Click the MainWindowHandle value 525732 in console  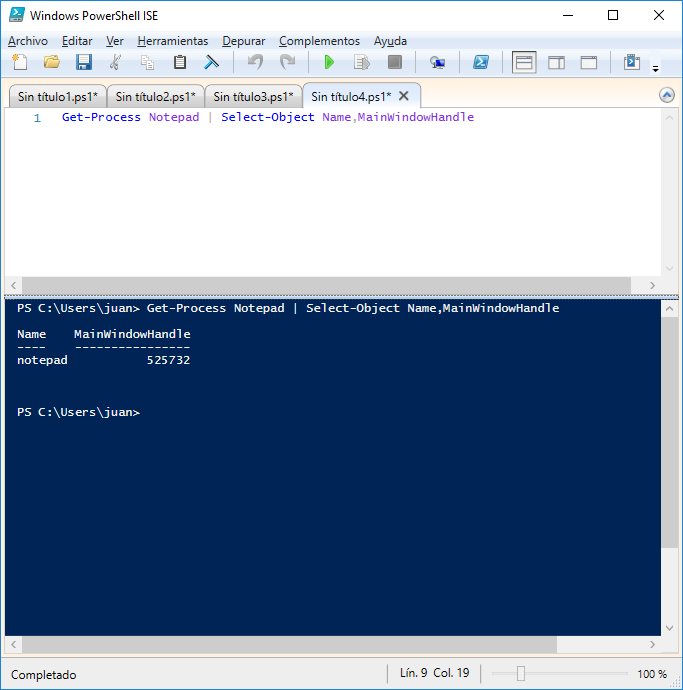click(x=168, y=360)
